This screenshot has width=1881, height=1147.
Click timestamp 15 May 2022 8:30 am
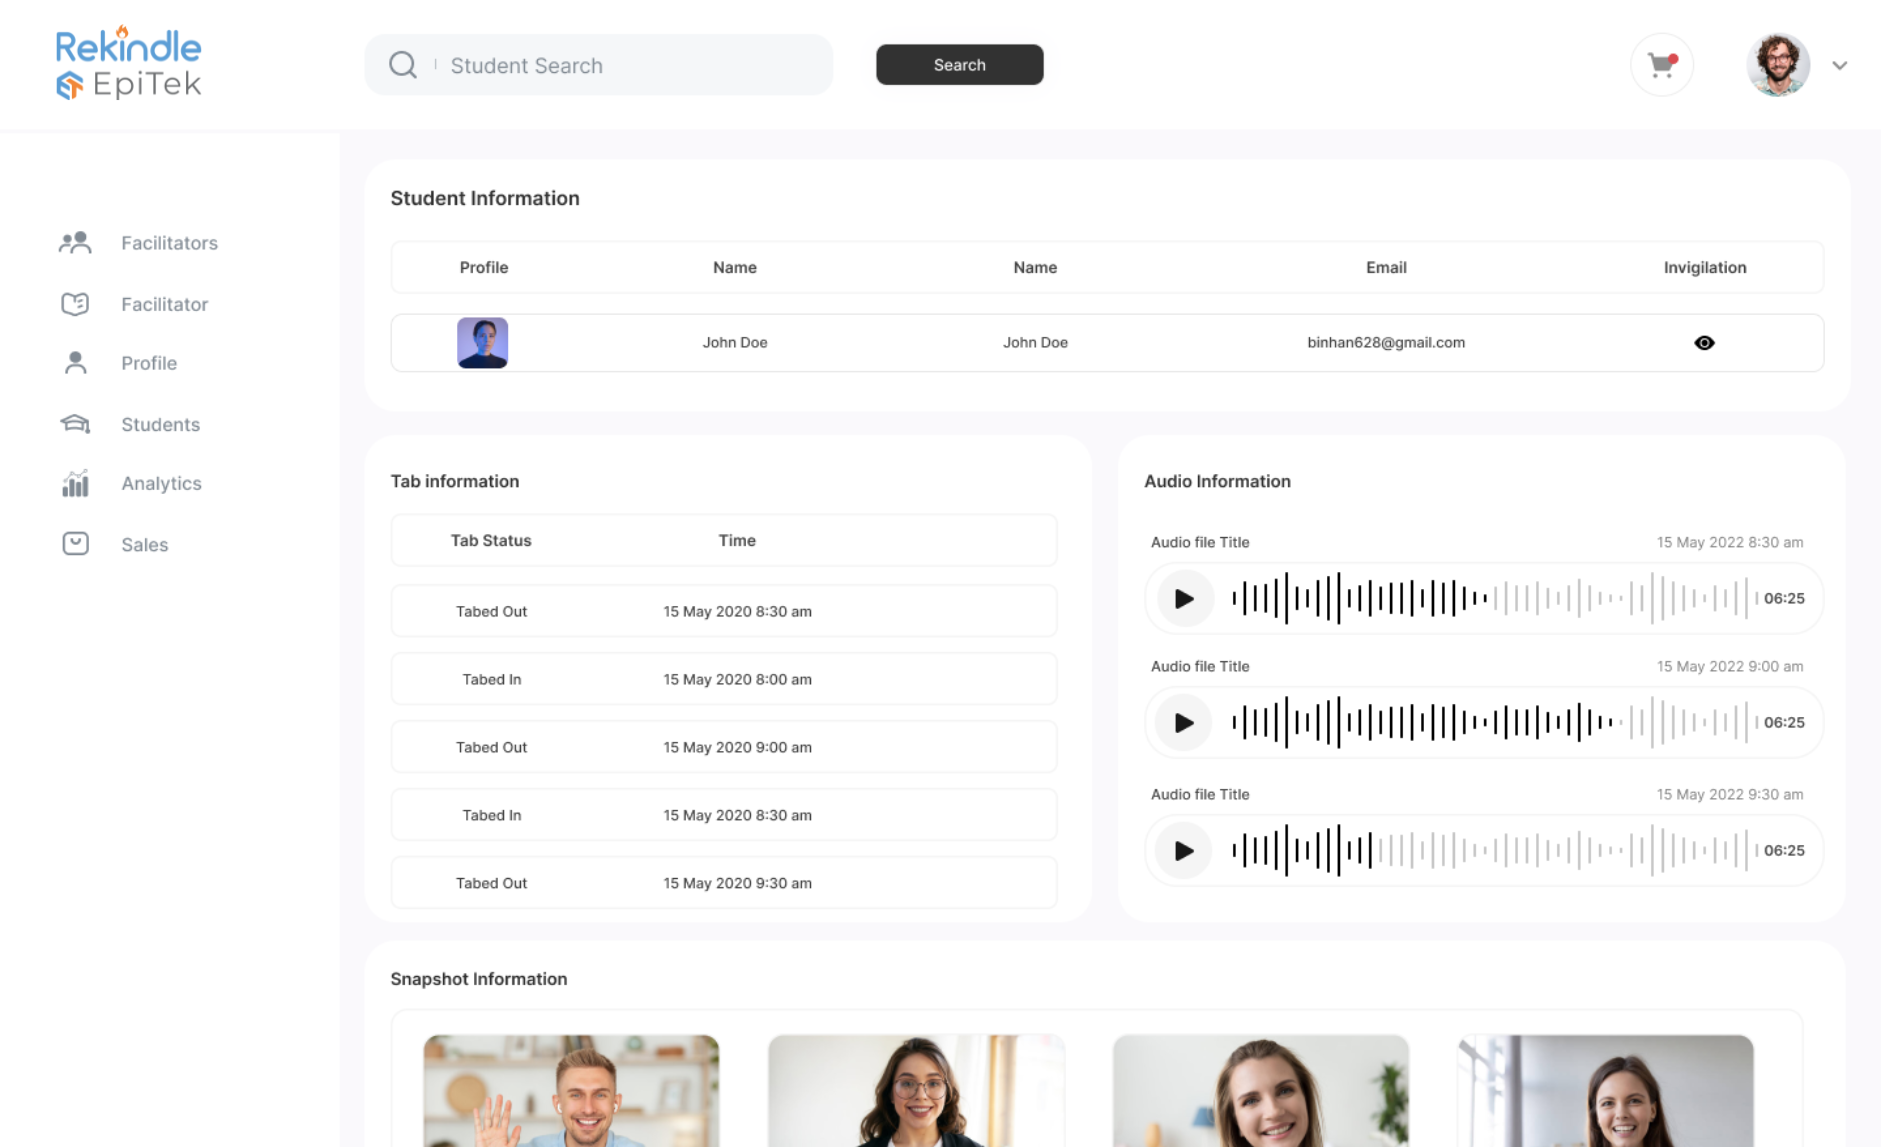[x=1729, y=542]
